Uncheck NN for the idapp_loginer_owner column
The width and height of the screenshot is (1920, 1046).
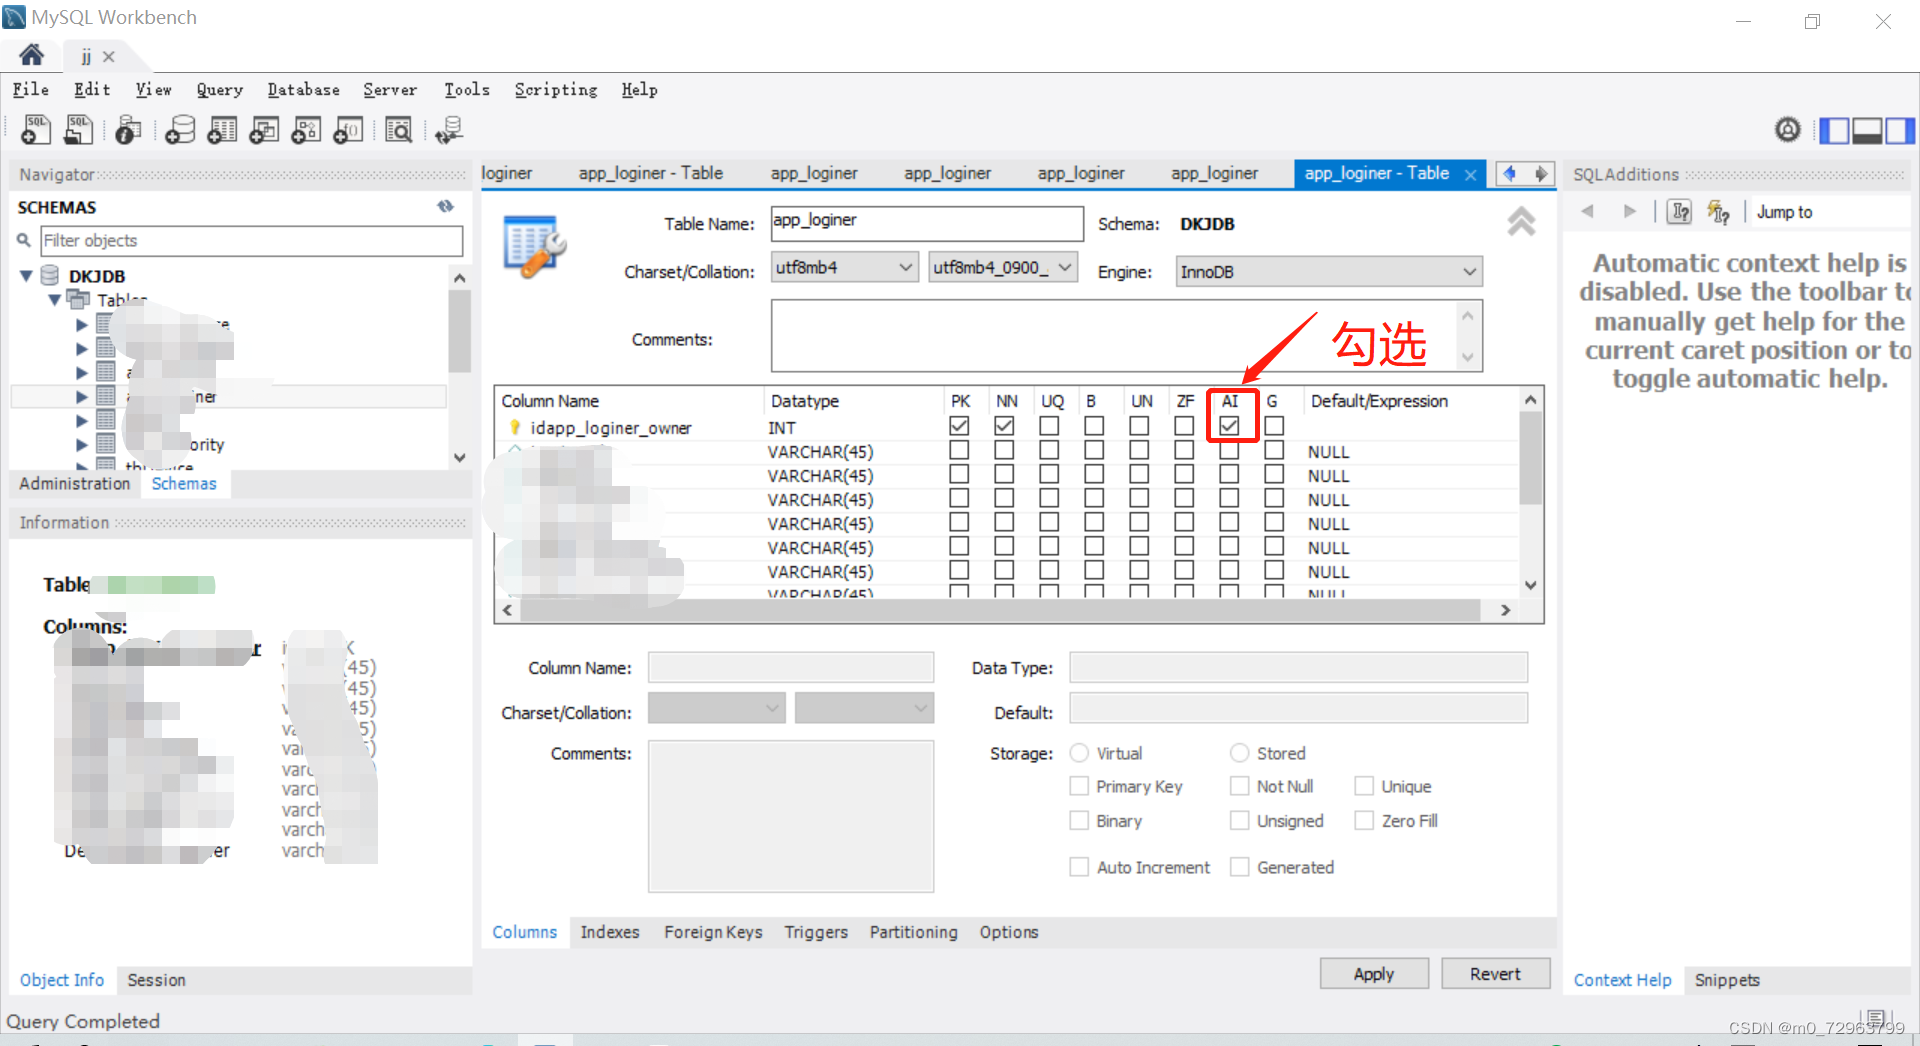[x=1004, y=425]
